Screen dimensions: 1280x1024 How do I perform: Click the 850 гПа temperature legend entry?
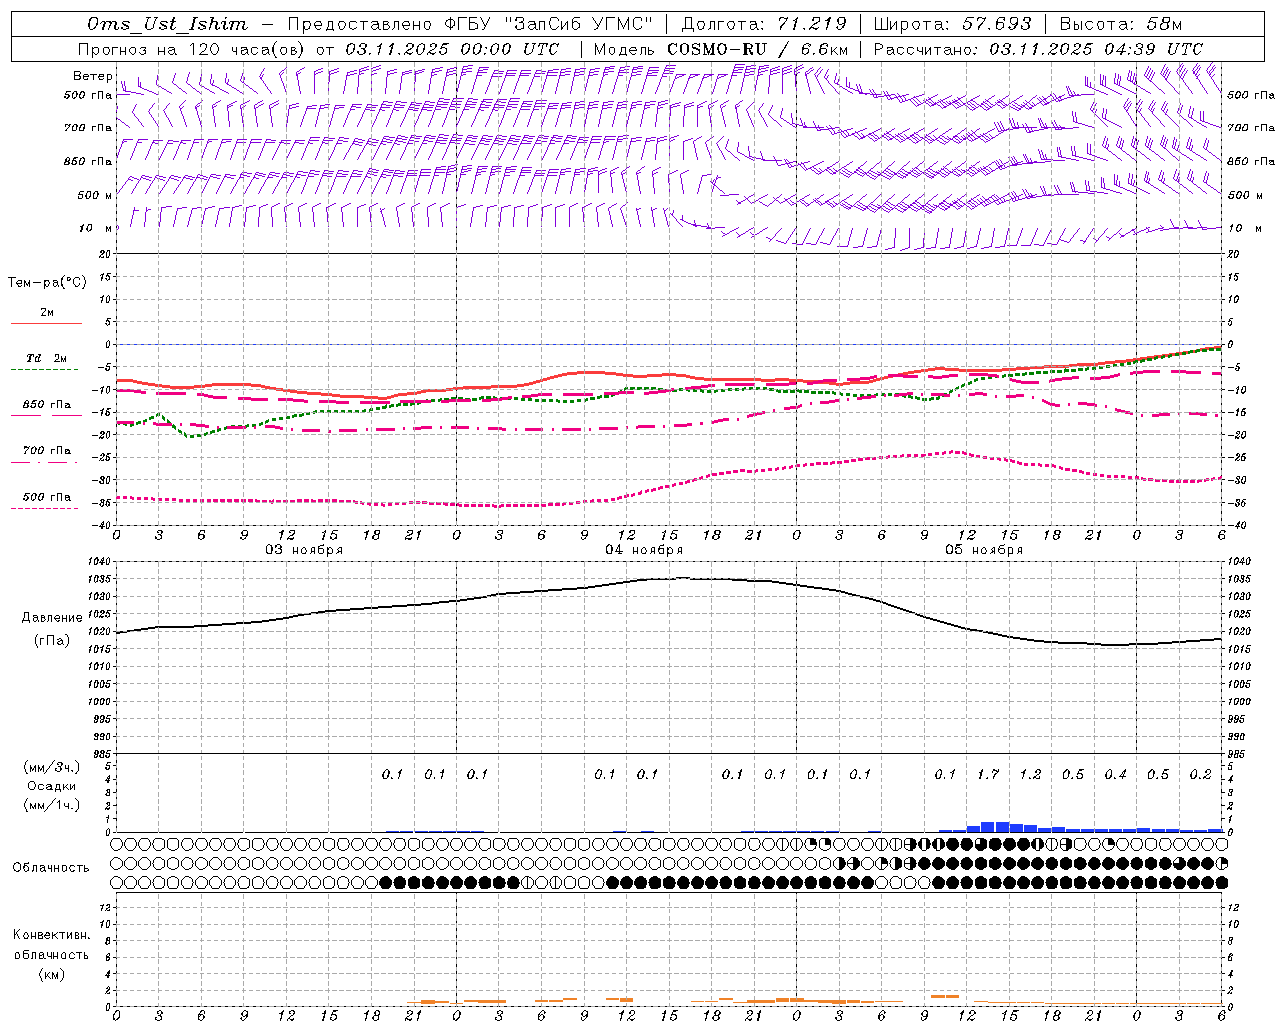47,405
